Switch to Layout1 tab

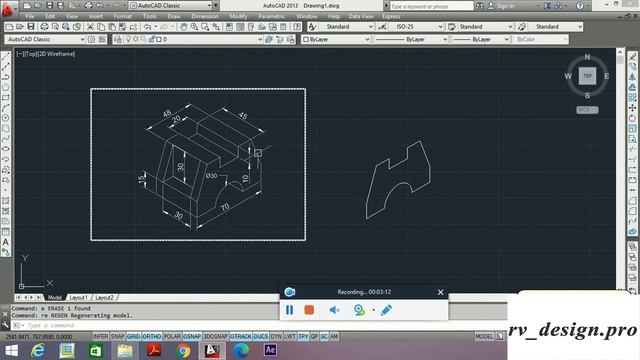(78, 298)
